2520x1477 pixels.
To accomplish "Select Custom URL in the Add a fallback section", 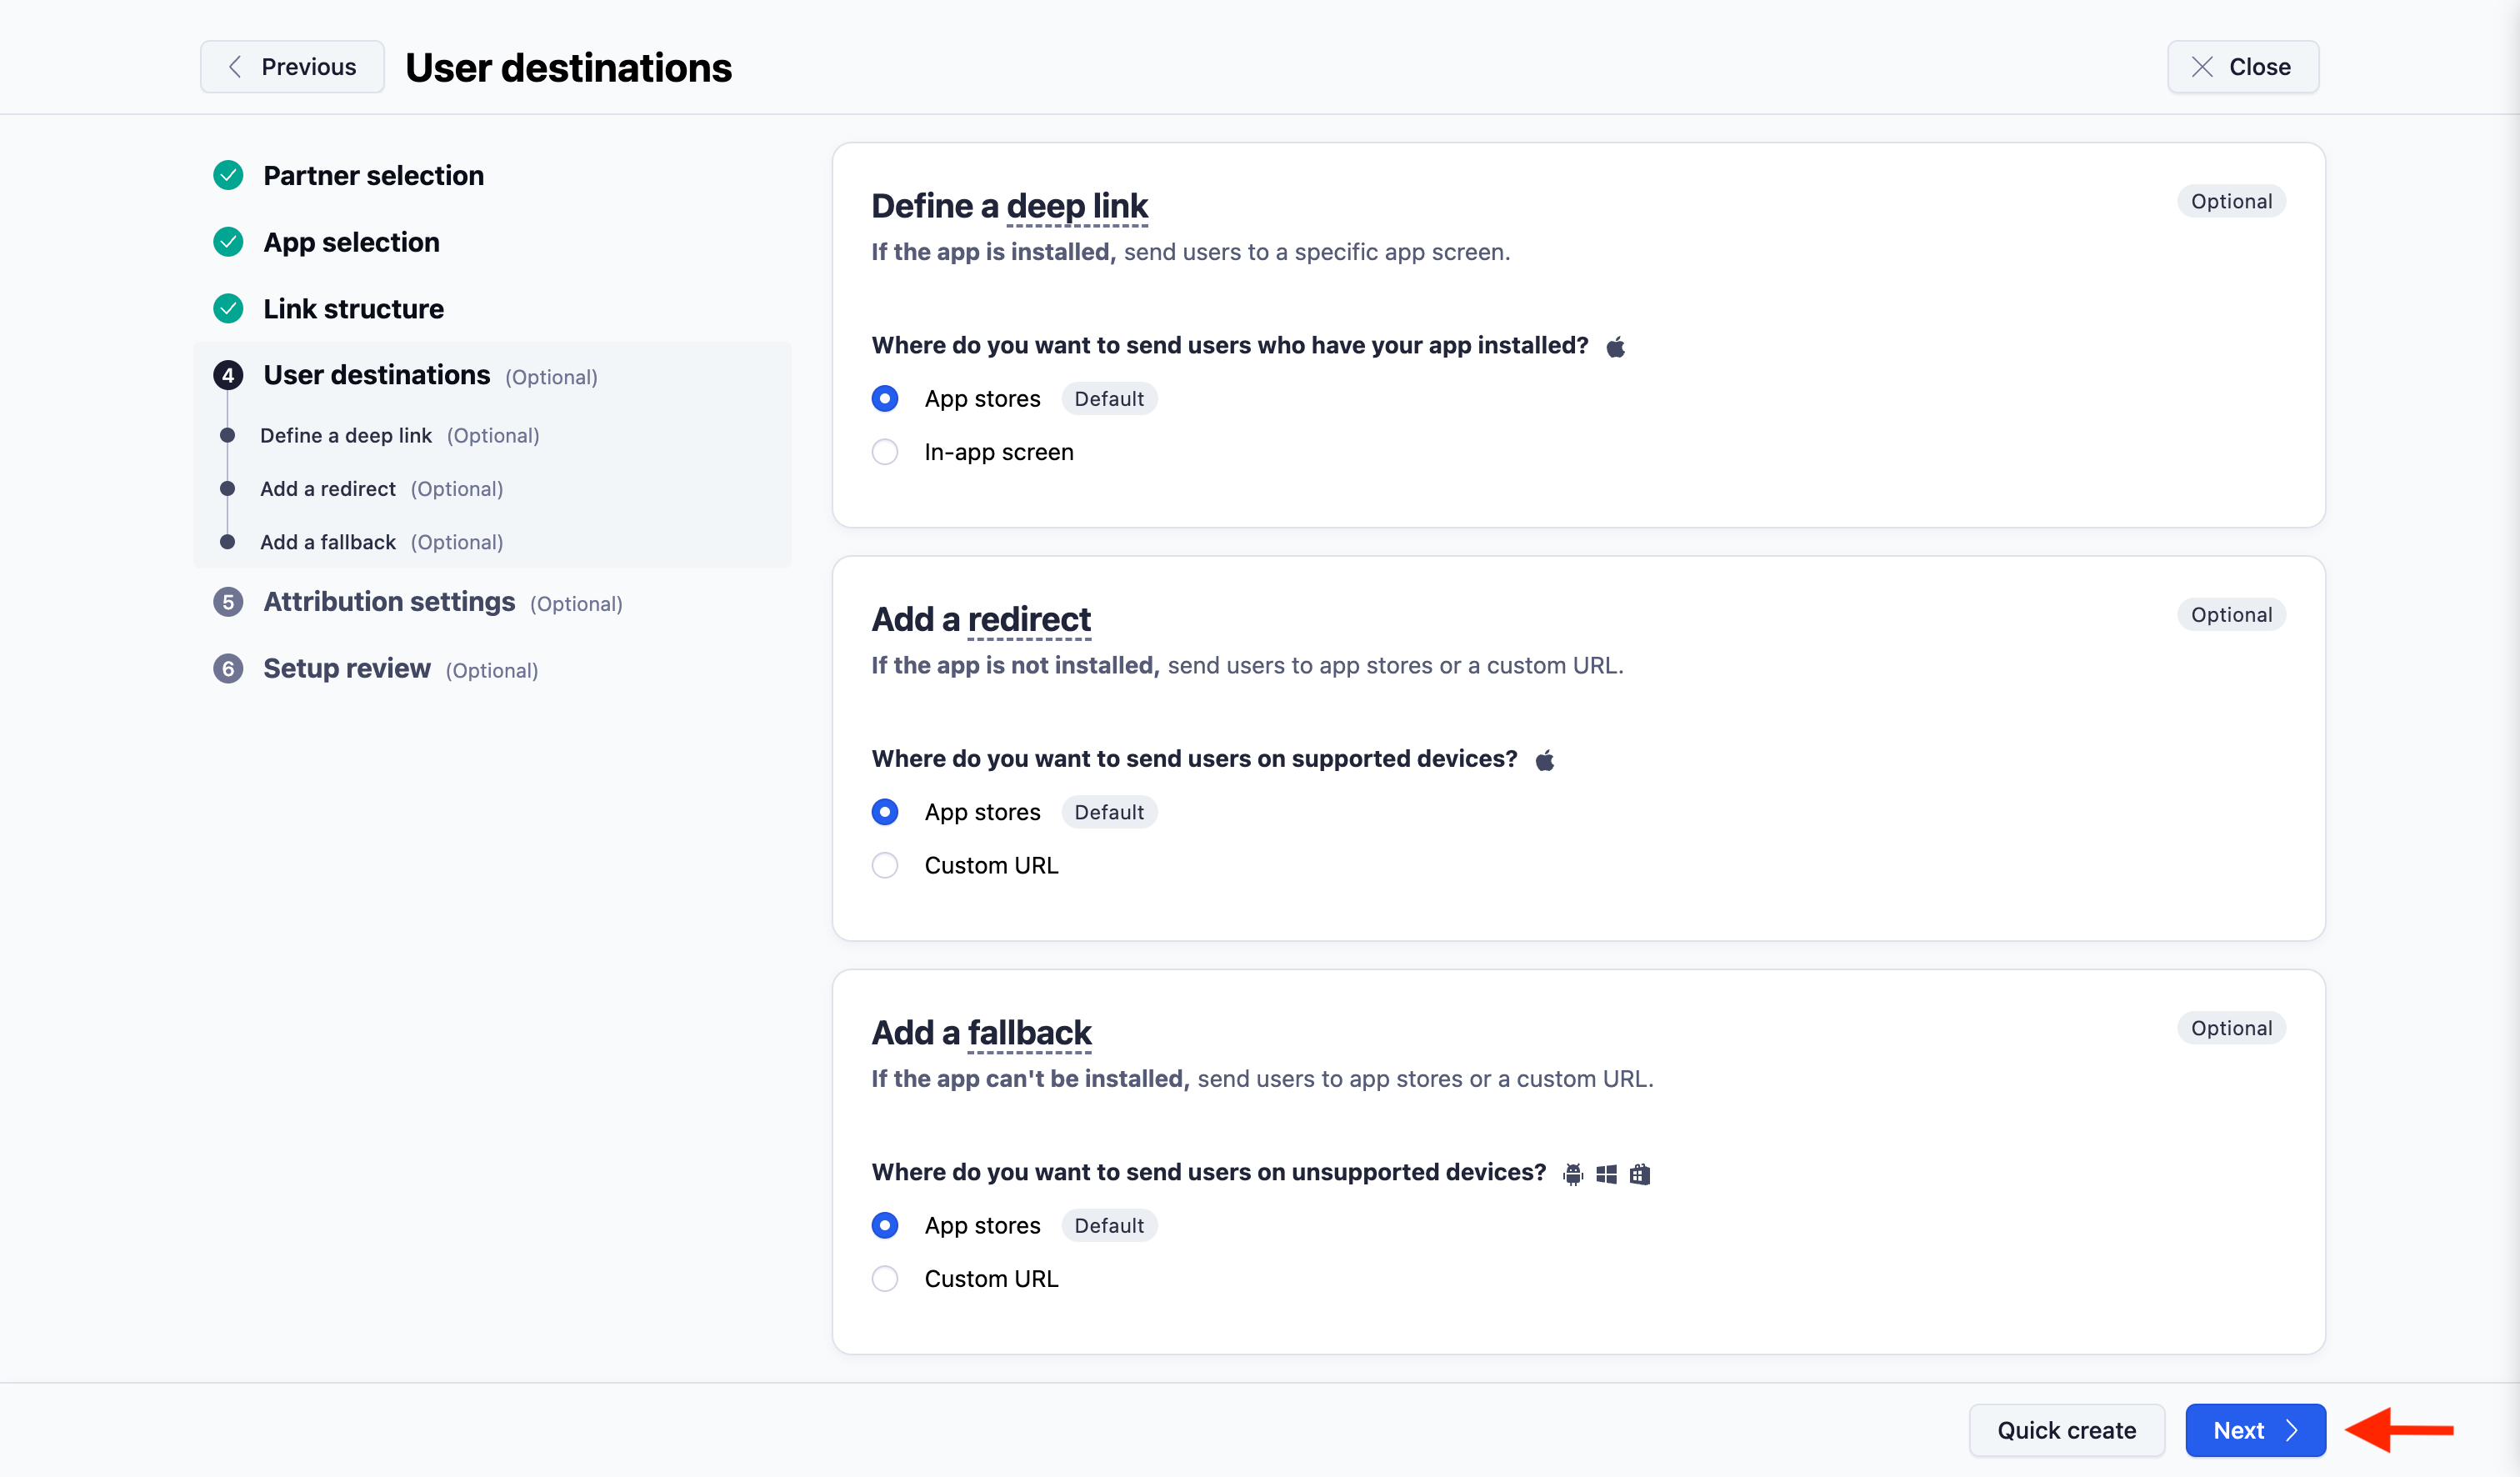I will coord(885,1278).
